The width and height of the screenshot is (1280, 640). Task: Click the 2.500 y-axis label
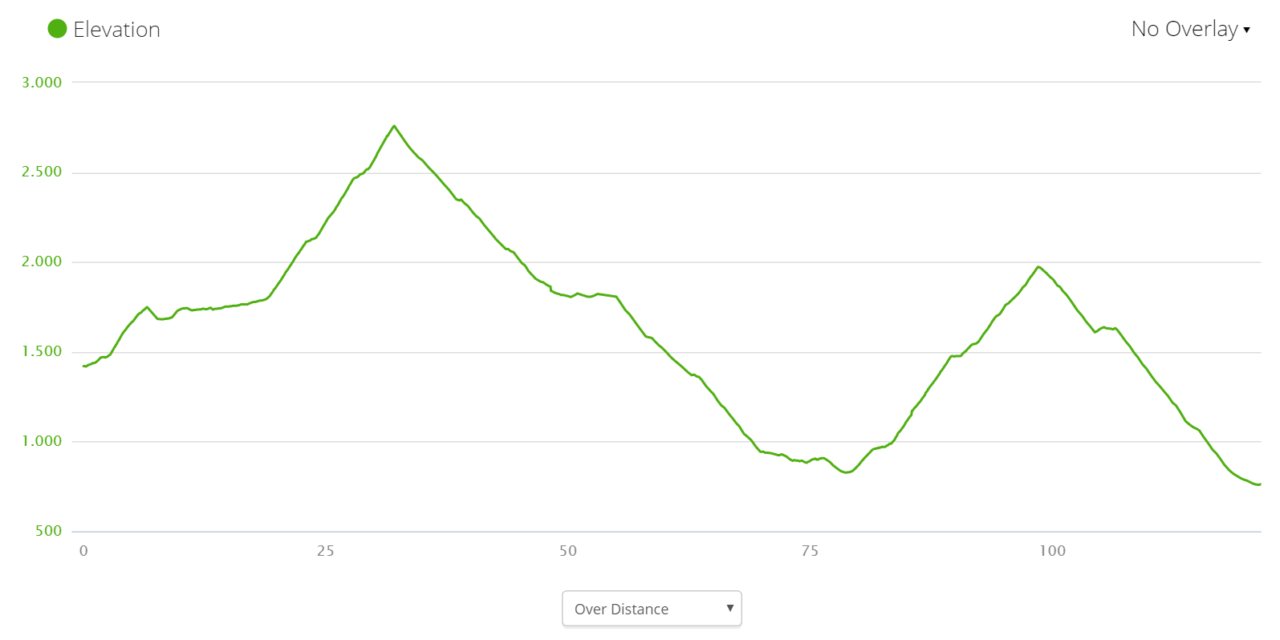click(x=41, y=172)
